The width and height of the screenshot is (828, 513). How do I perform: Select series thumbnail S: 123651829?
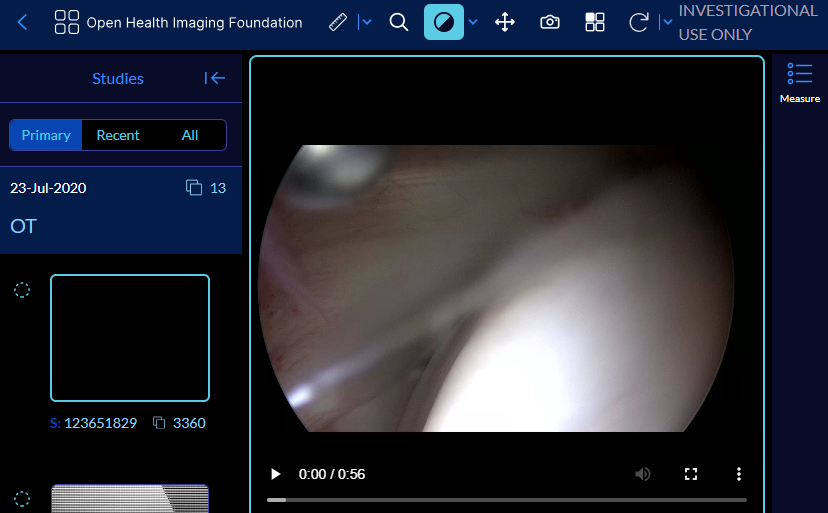click(130, 338)
